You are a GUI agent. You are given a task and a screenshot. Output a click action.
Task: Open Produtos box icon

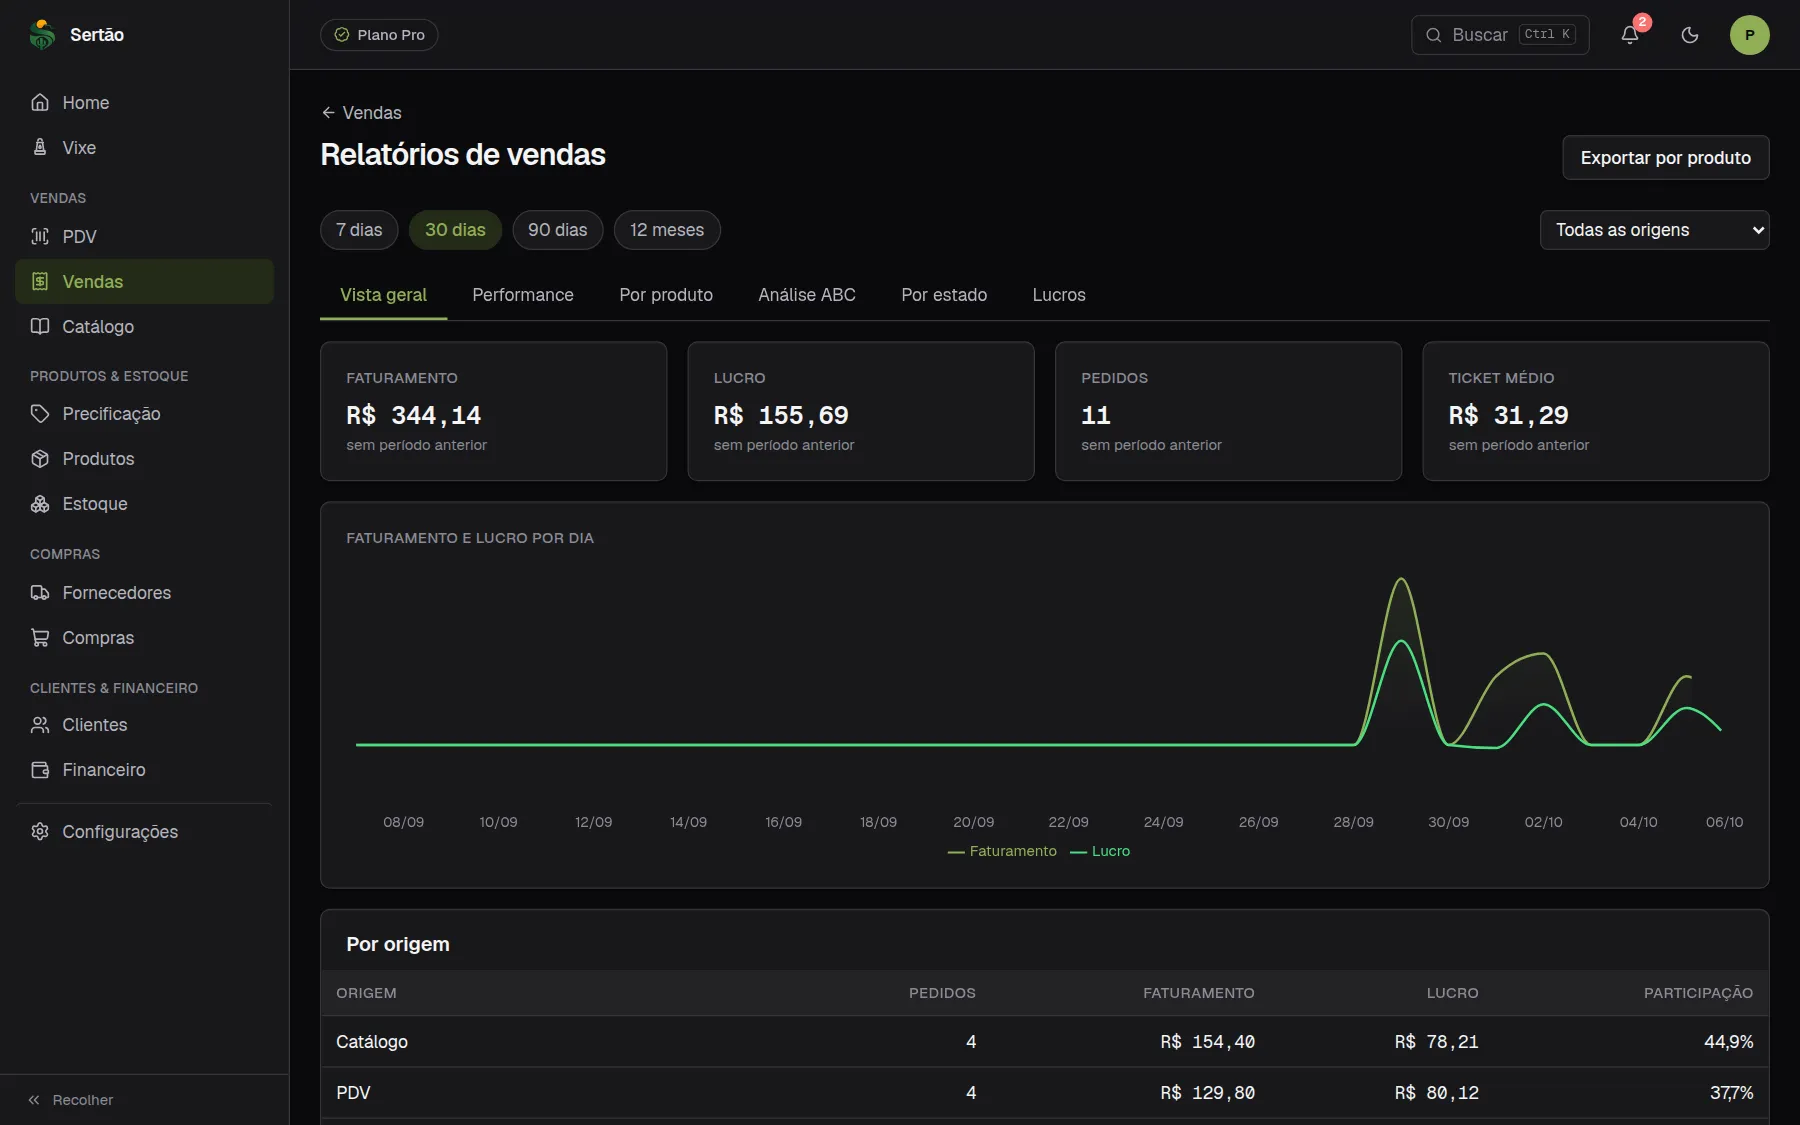tap(40, 458)
